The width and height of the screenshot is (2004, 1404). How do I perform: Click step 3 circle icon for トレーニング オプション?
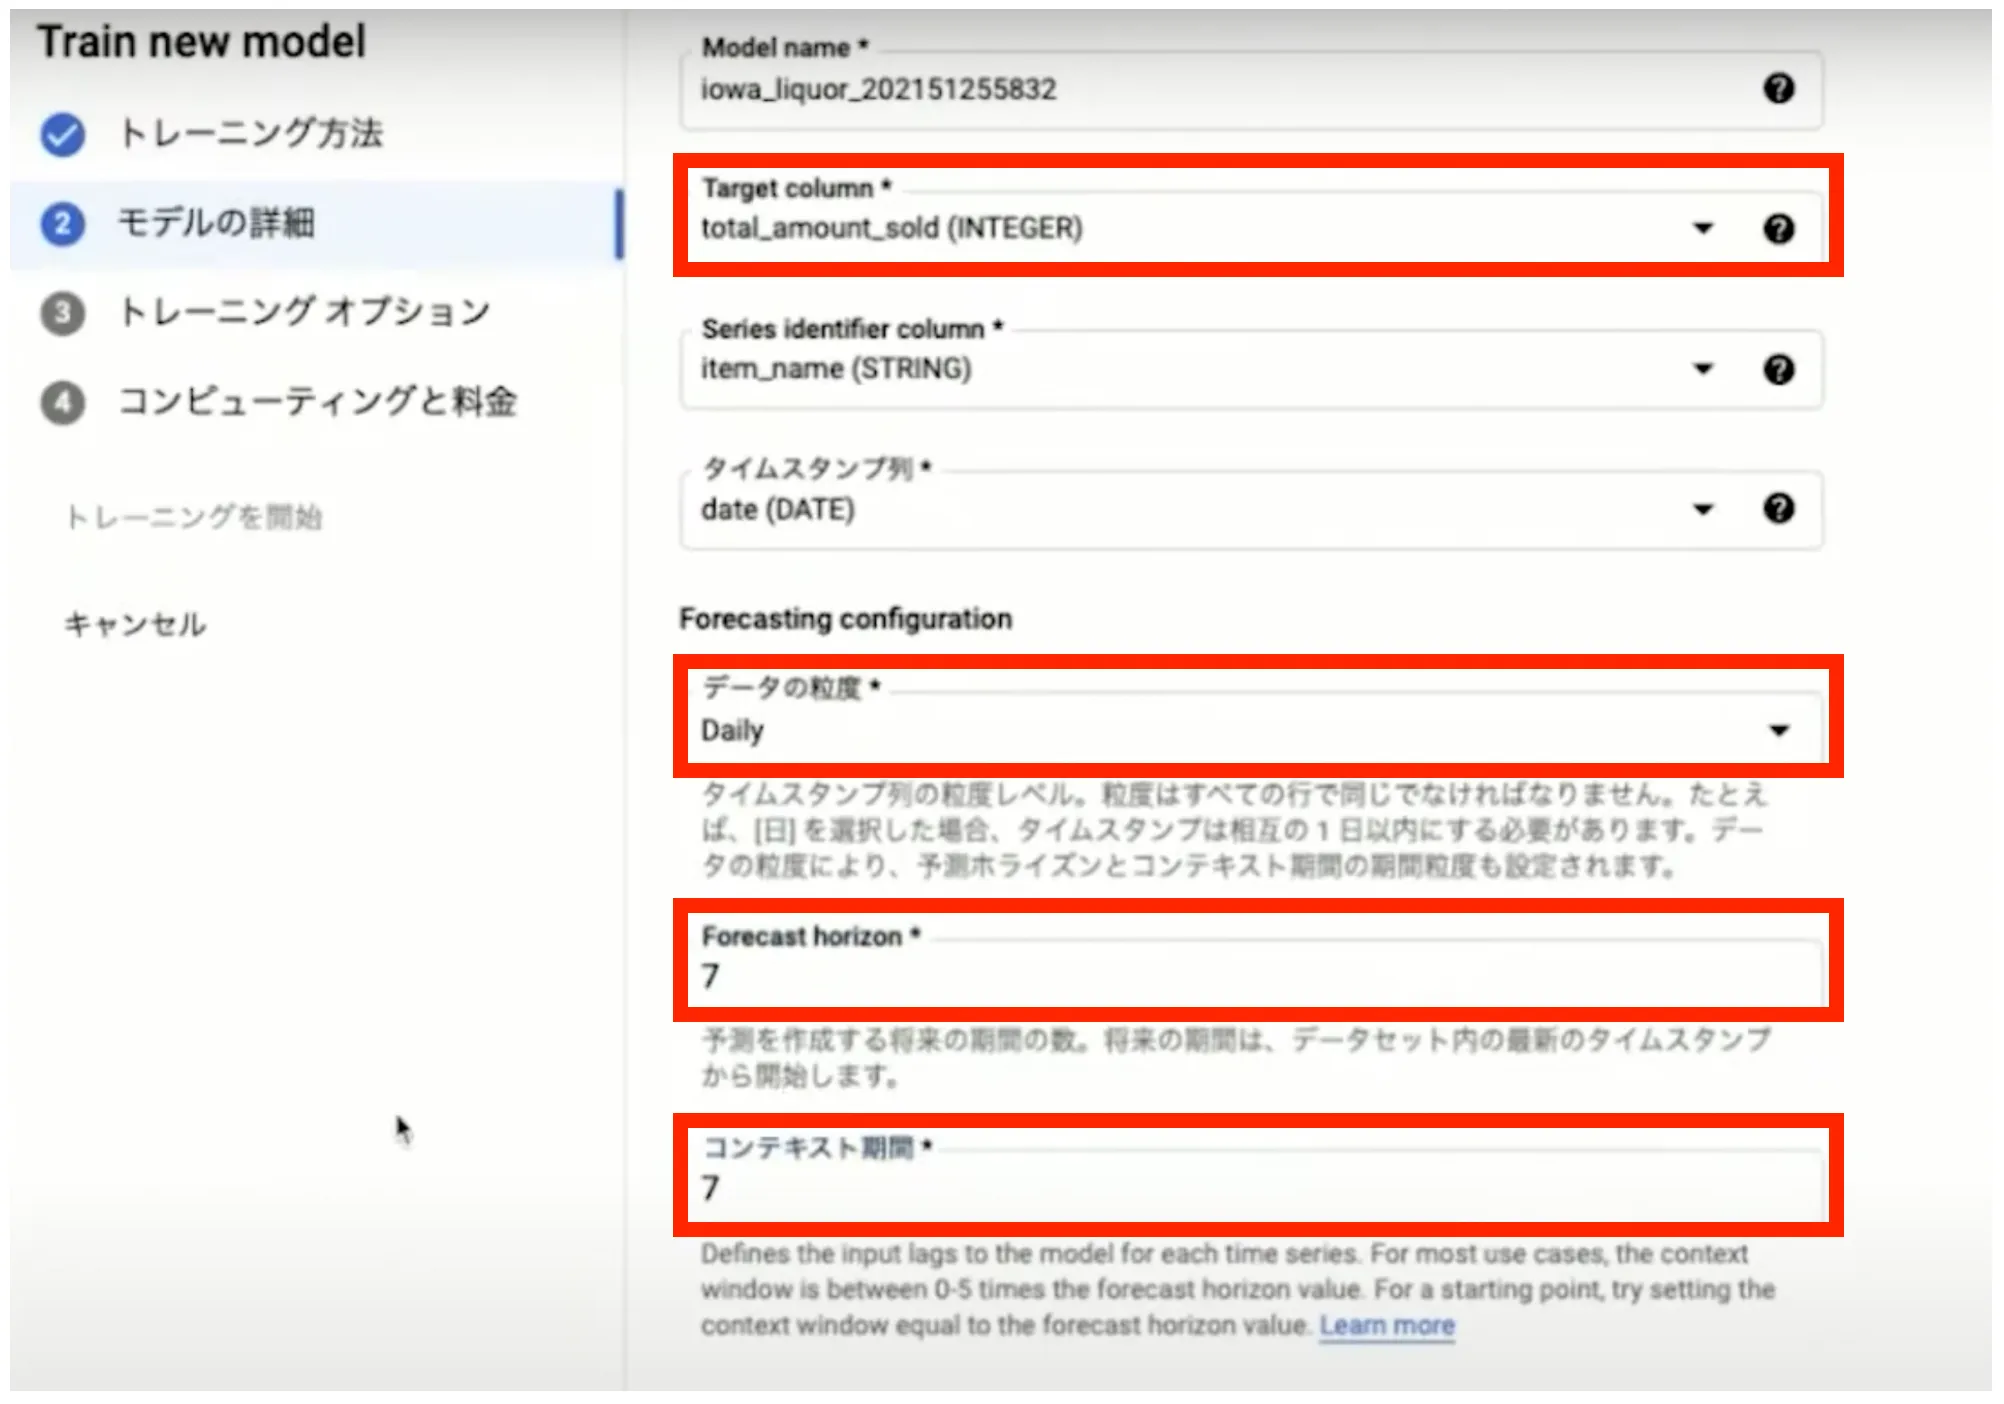coord(62,313)
